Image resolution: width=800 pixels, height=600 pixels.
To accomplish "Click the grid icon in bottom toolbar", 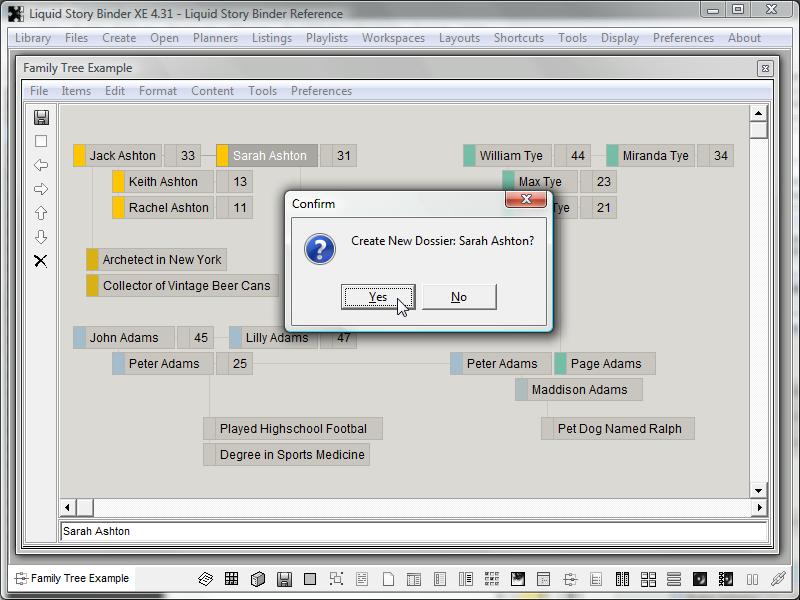I will click(232, 579).
